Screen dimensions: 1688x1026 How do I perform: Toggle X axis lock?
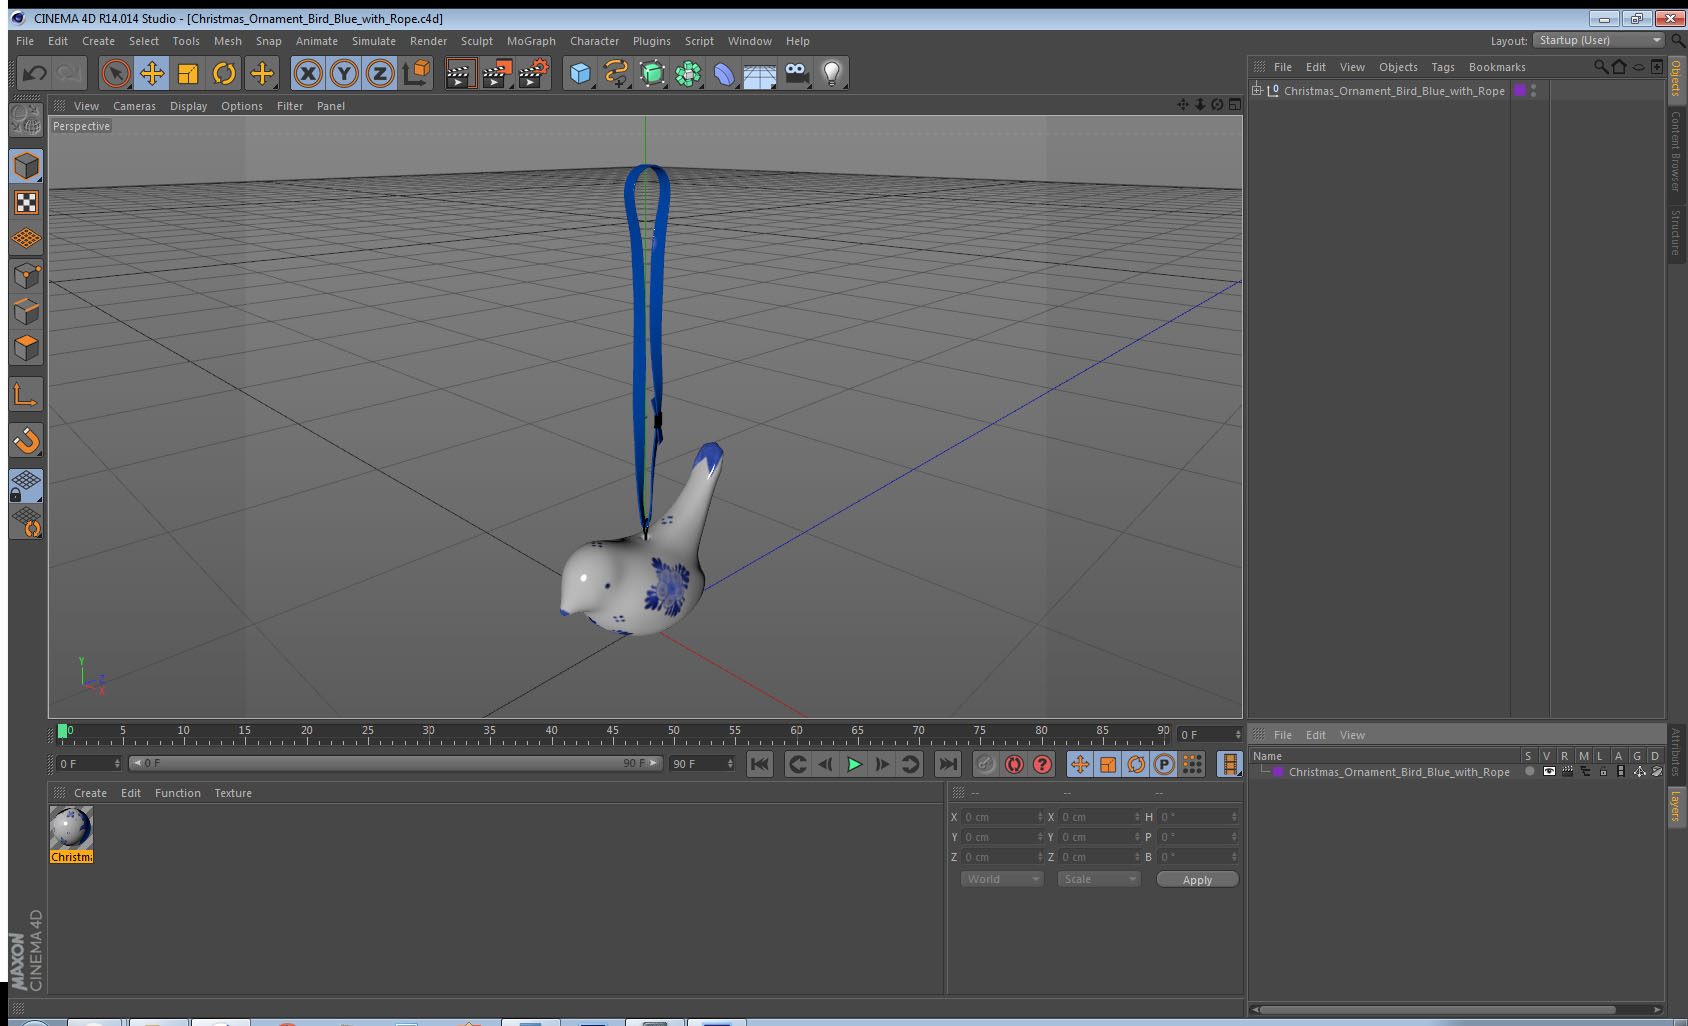(308, 73)
